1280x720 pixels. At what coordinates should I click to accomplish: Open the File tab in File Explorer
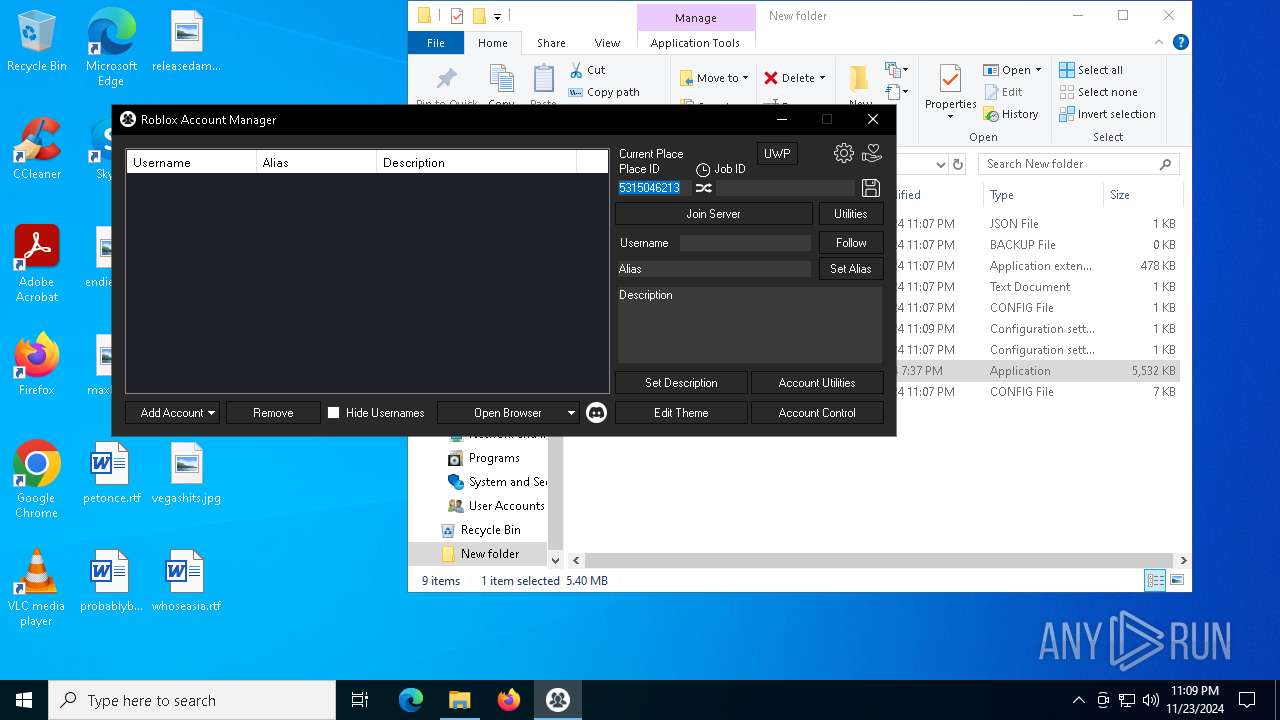(x=436, y=43)
